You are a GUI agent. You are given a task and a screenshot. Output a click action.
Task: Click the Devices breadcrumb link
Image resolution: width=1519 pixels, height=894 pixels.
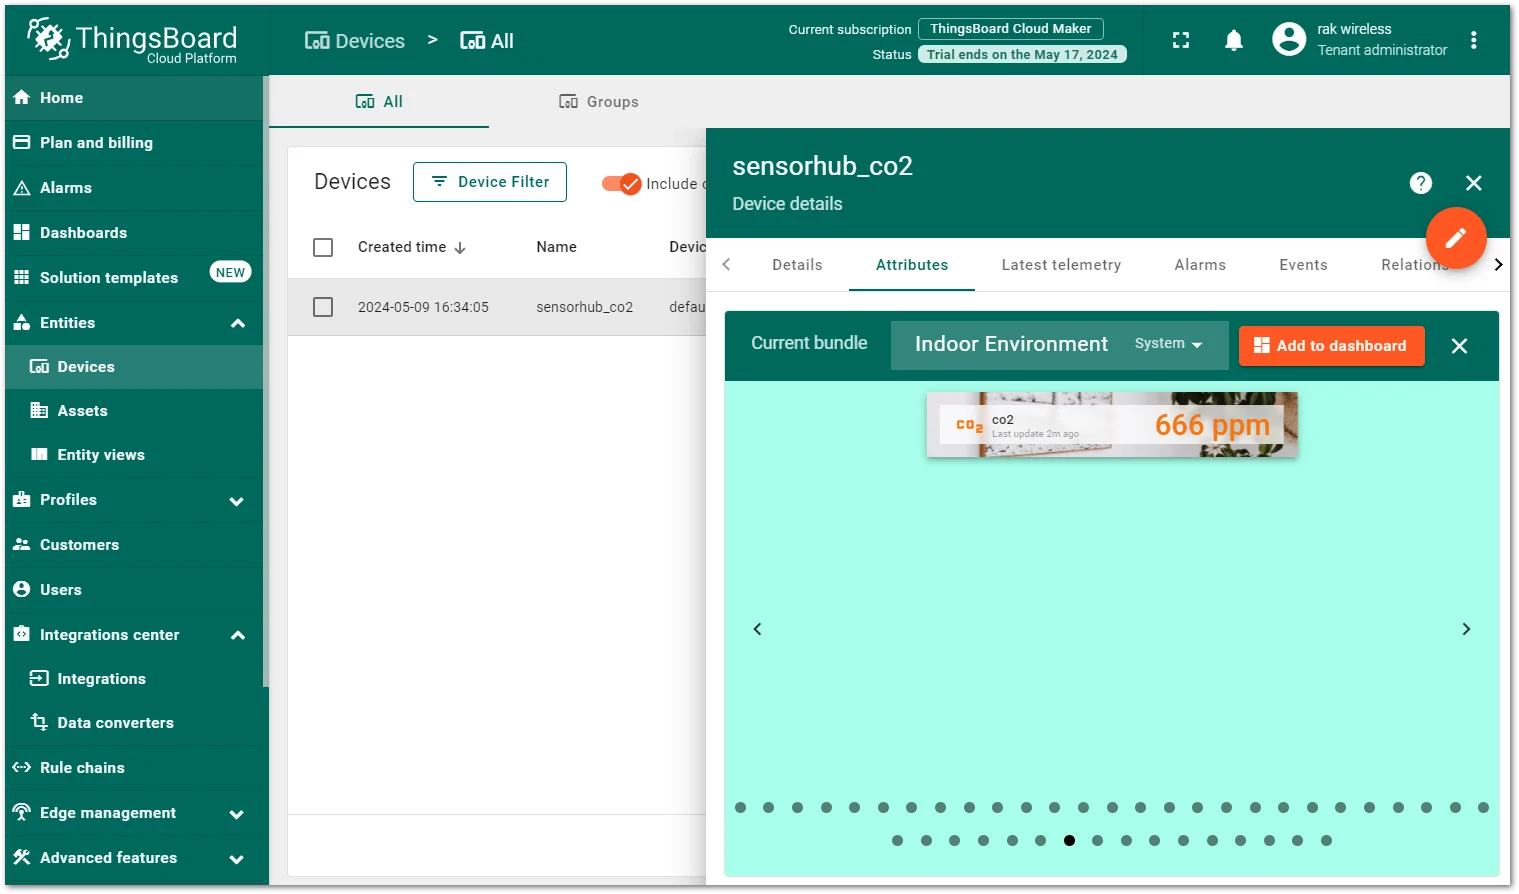coord(355,41)
